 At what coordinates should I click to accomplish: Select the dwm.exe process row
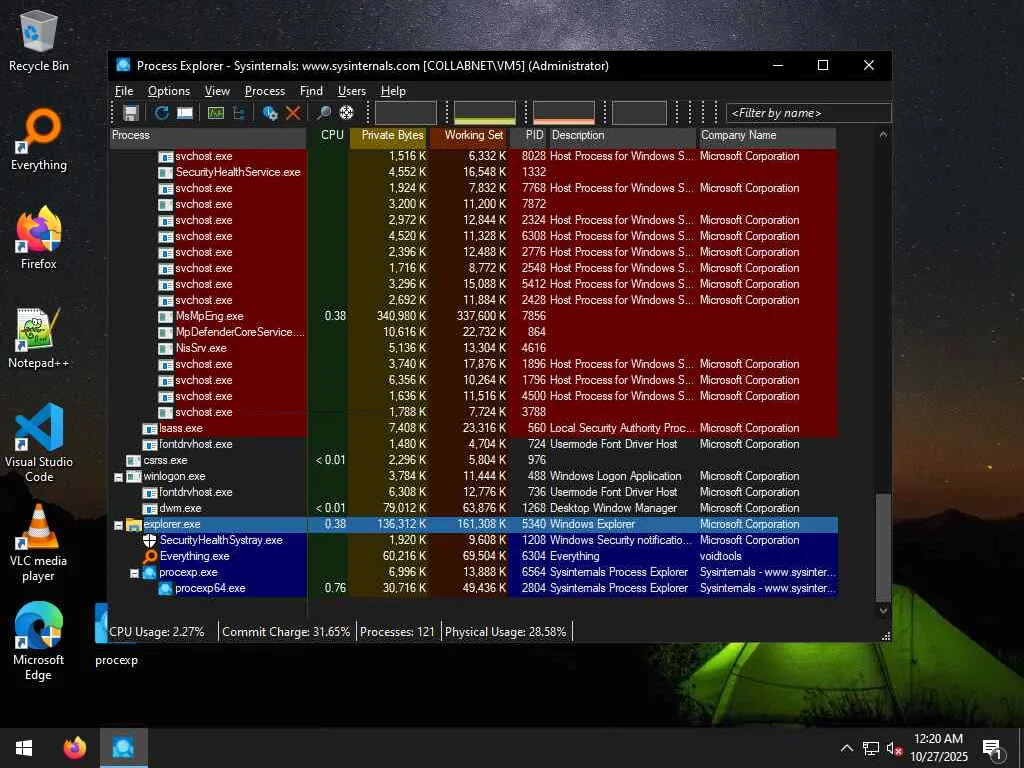473,508
